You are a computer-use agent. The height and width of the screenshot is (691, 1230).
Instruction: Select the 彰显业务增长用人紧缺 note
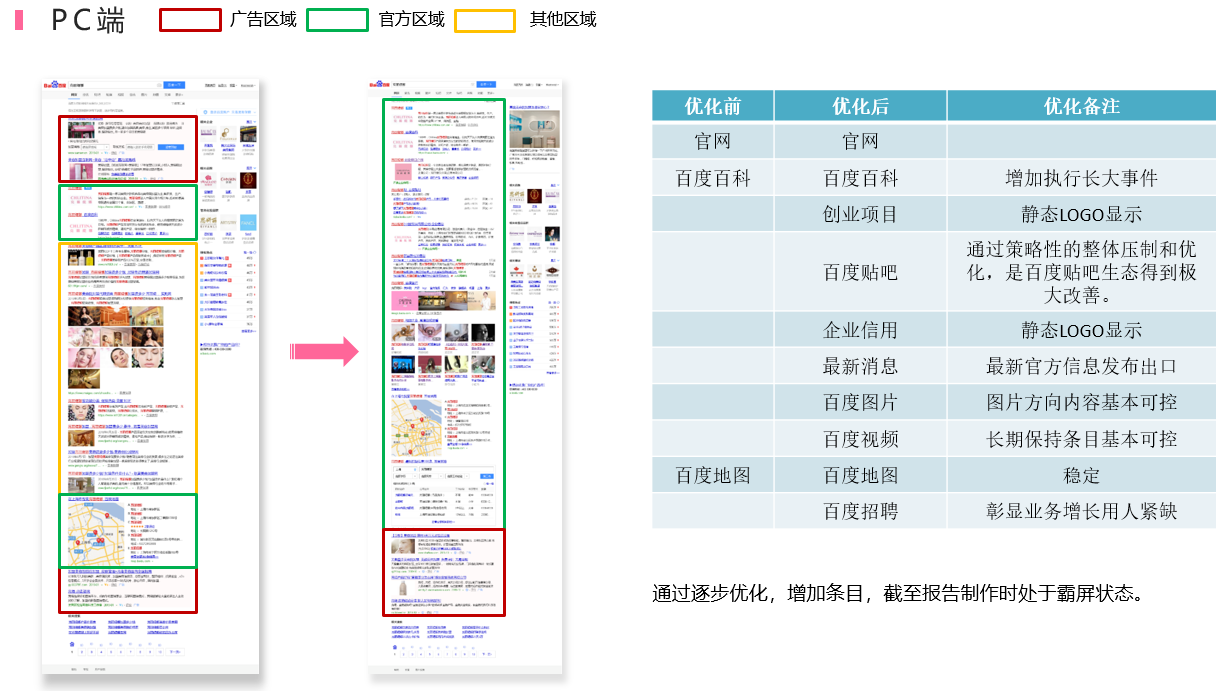tap(1082, 511)
